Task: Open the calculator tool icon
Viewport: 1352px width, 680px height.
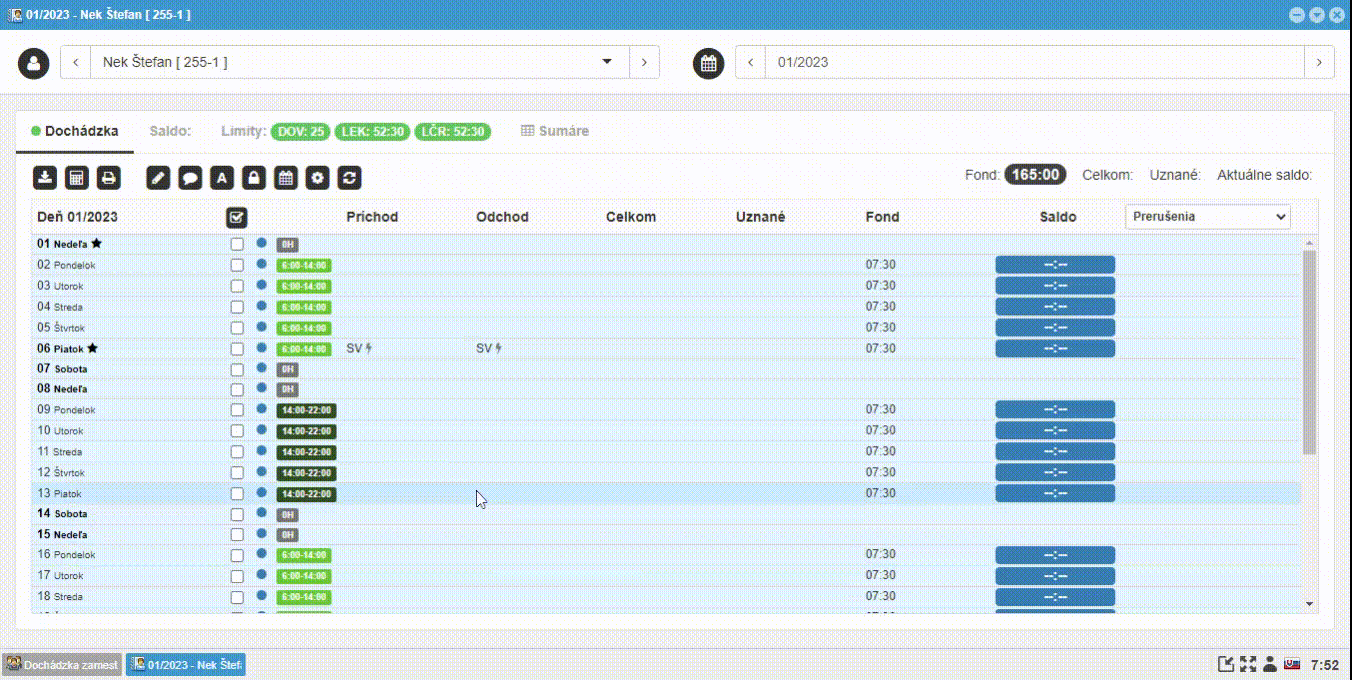Action: 76,178
